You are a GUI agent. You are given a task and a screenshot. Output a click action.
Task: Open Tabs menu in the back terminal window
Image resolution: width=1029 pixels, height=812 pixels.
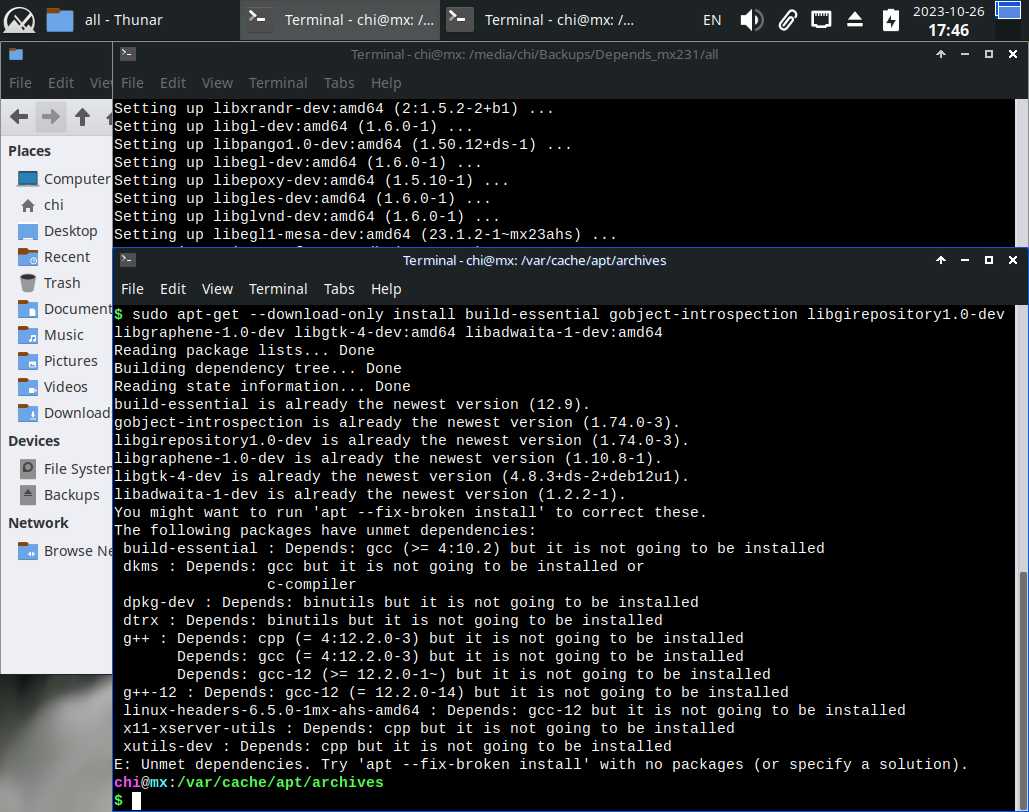(x=339, y=83)
